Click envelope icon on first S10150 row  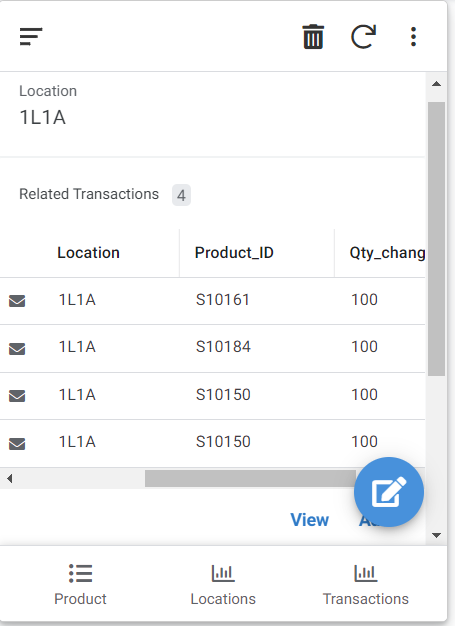[17, 396]
